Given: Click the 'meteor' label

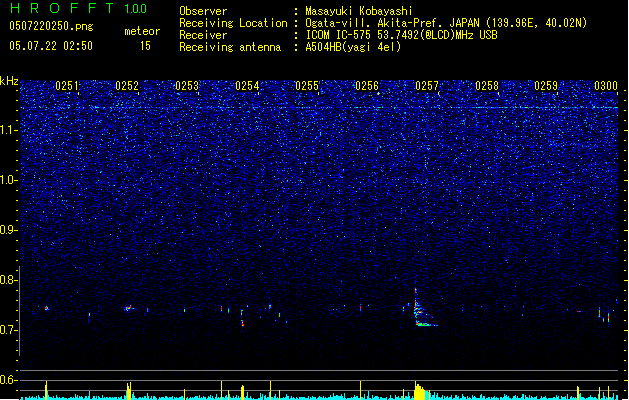Looking at the screenshot, I should pos(142,31).
